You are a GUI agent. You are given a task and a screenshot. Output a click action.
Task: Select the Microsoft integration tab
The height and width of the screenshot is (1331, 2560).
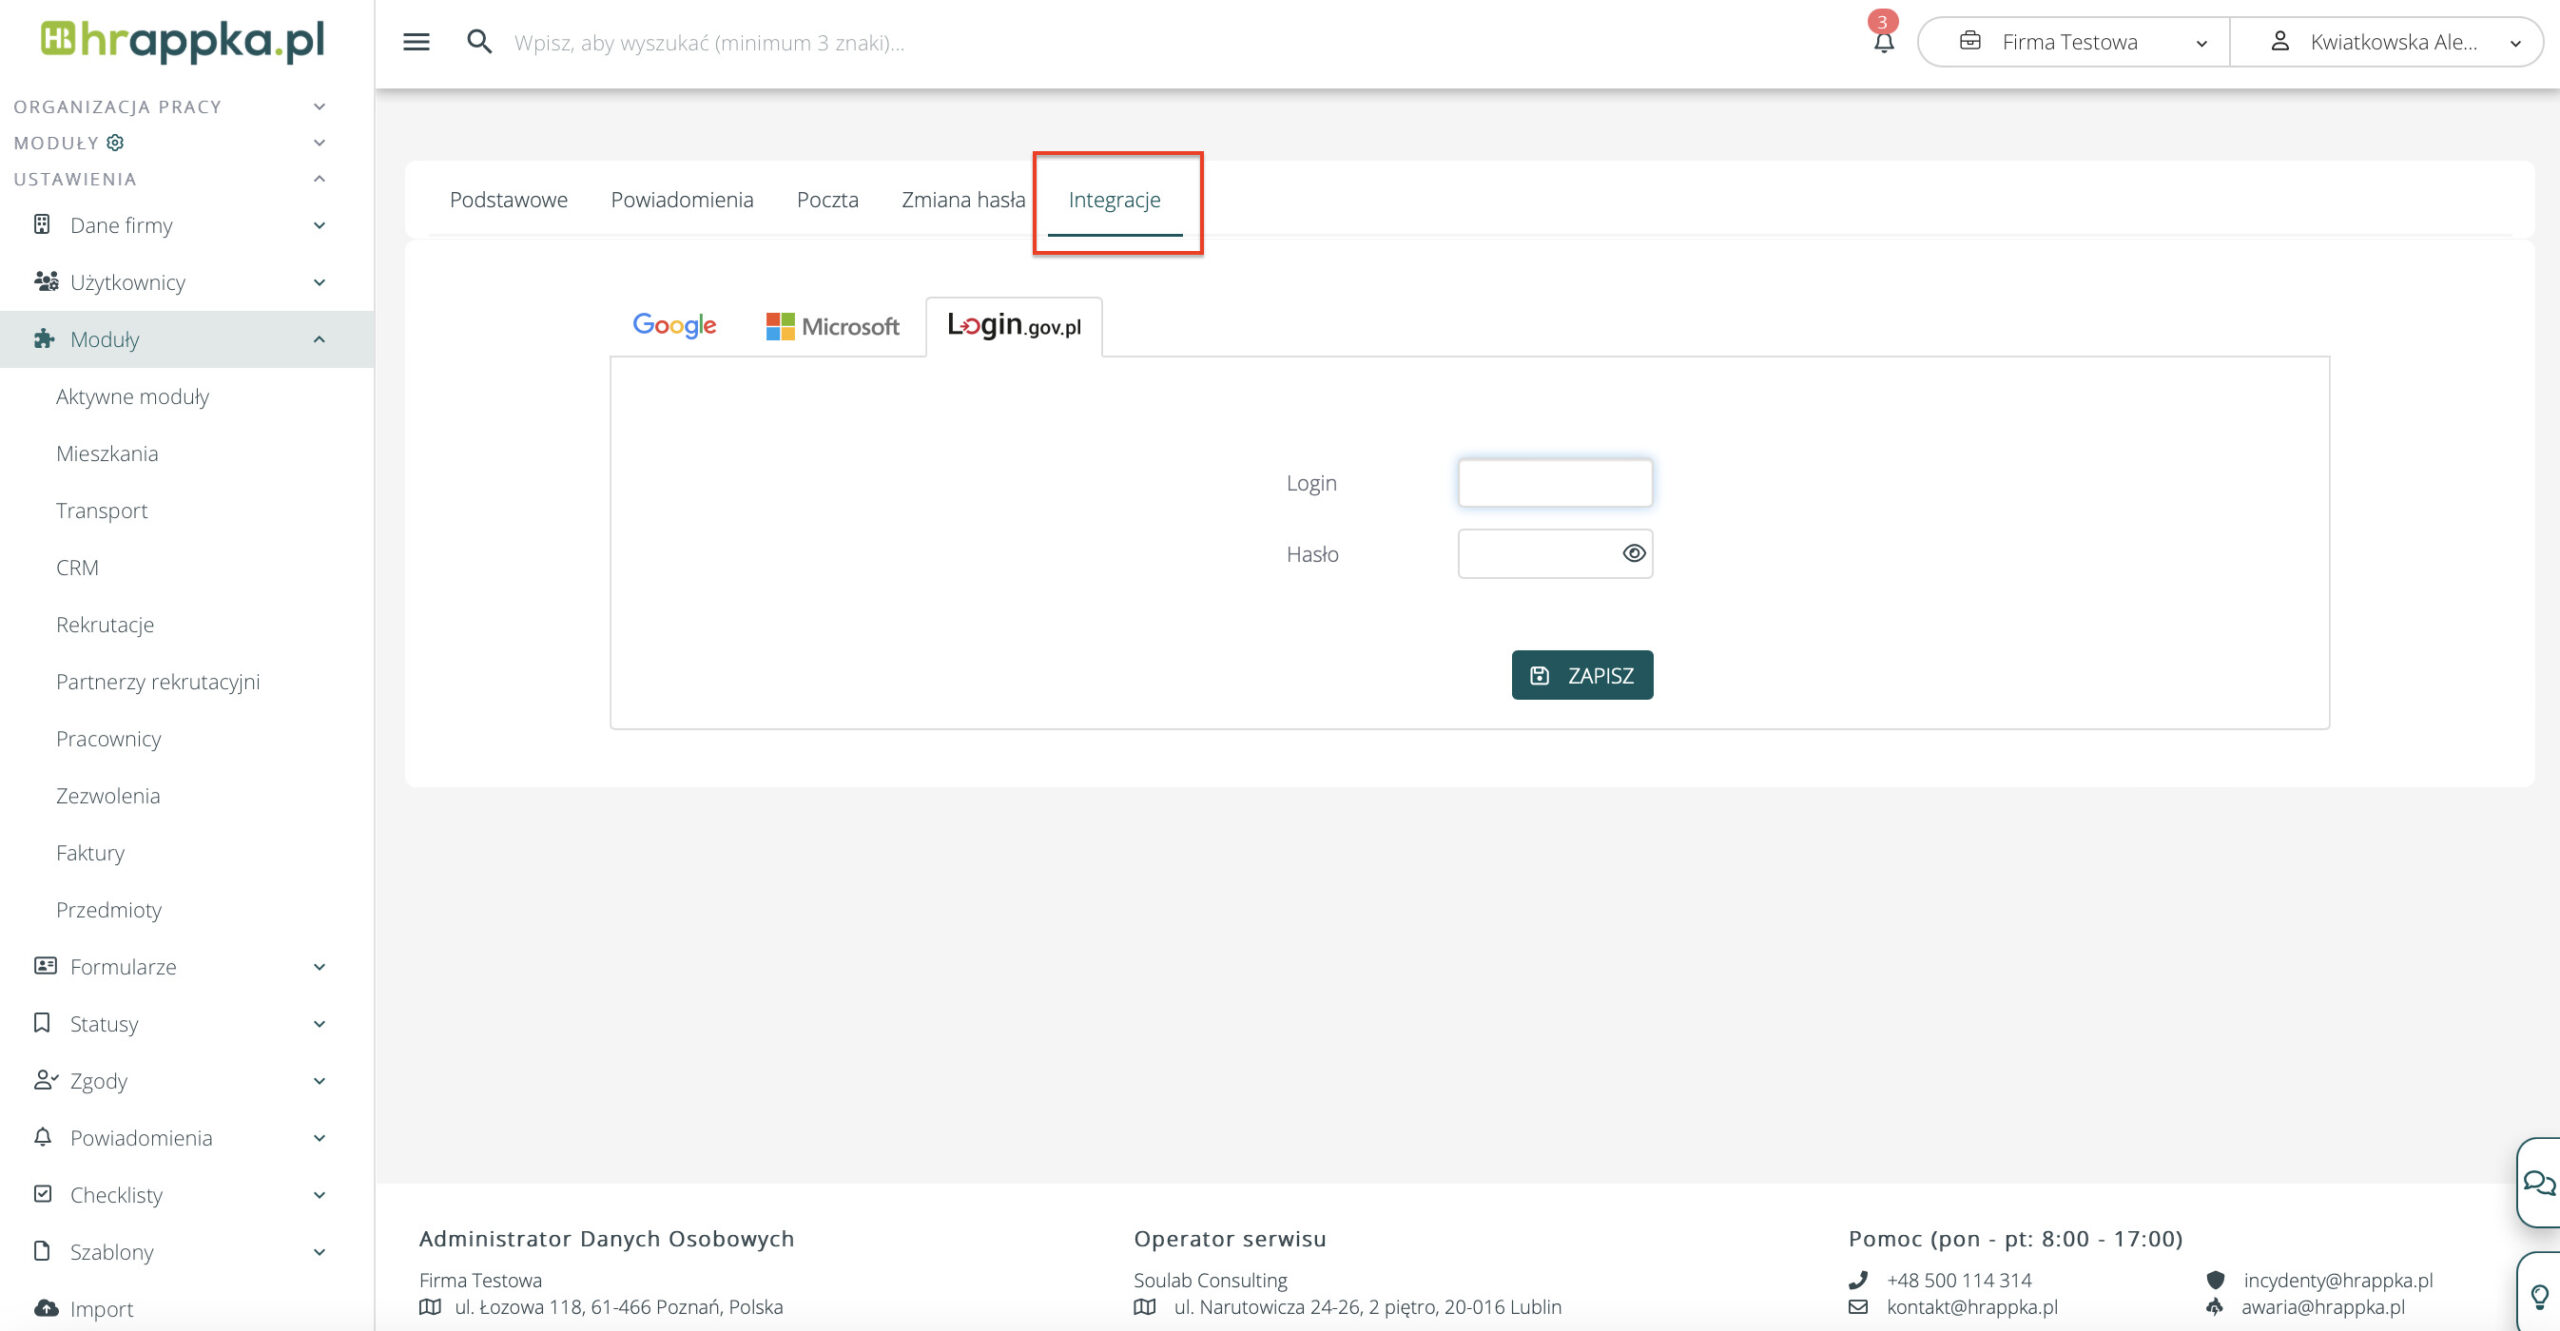pyautogui.click(x=832, y=326)
